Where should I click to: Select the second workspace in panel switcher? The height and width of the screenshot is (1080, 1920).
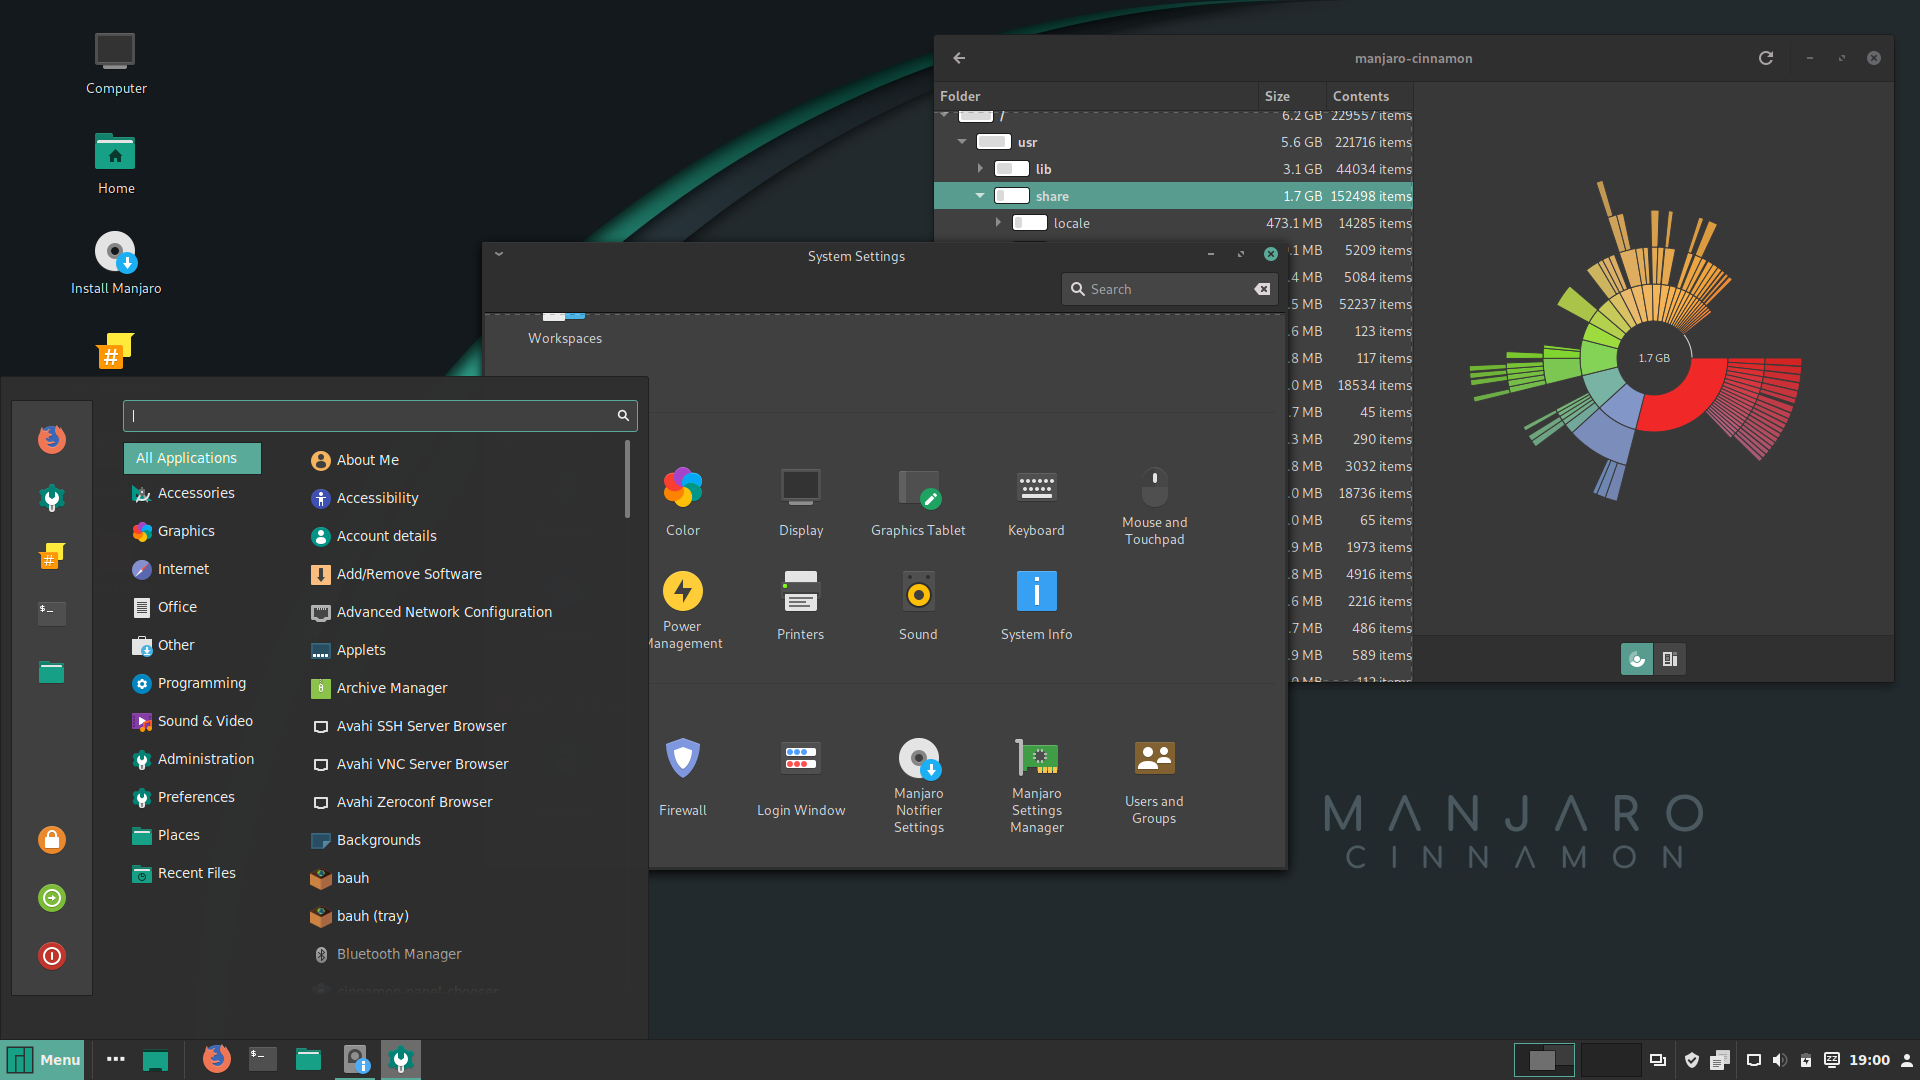[x=1609, y=1060]
